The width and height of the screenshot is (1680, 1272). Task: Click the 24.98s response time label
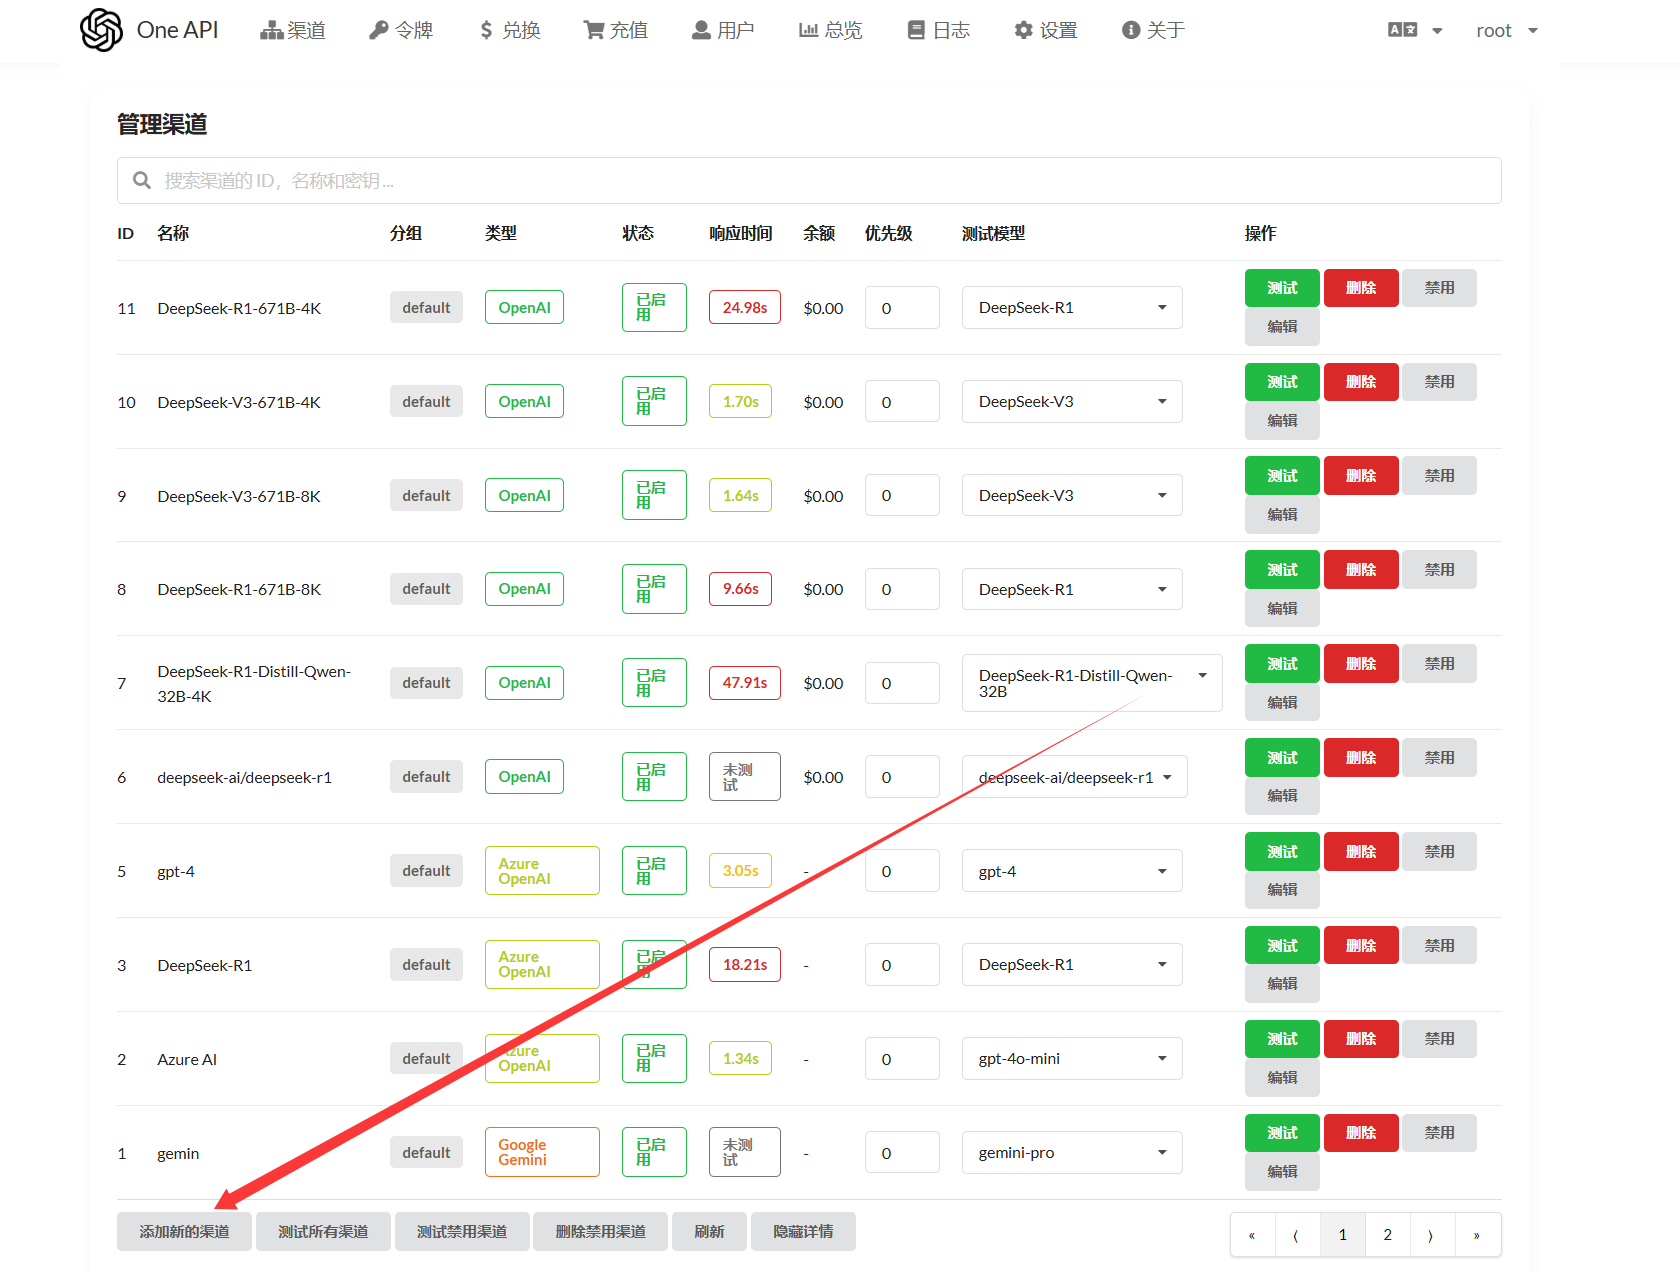(745, 307)
